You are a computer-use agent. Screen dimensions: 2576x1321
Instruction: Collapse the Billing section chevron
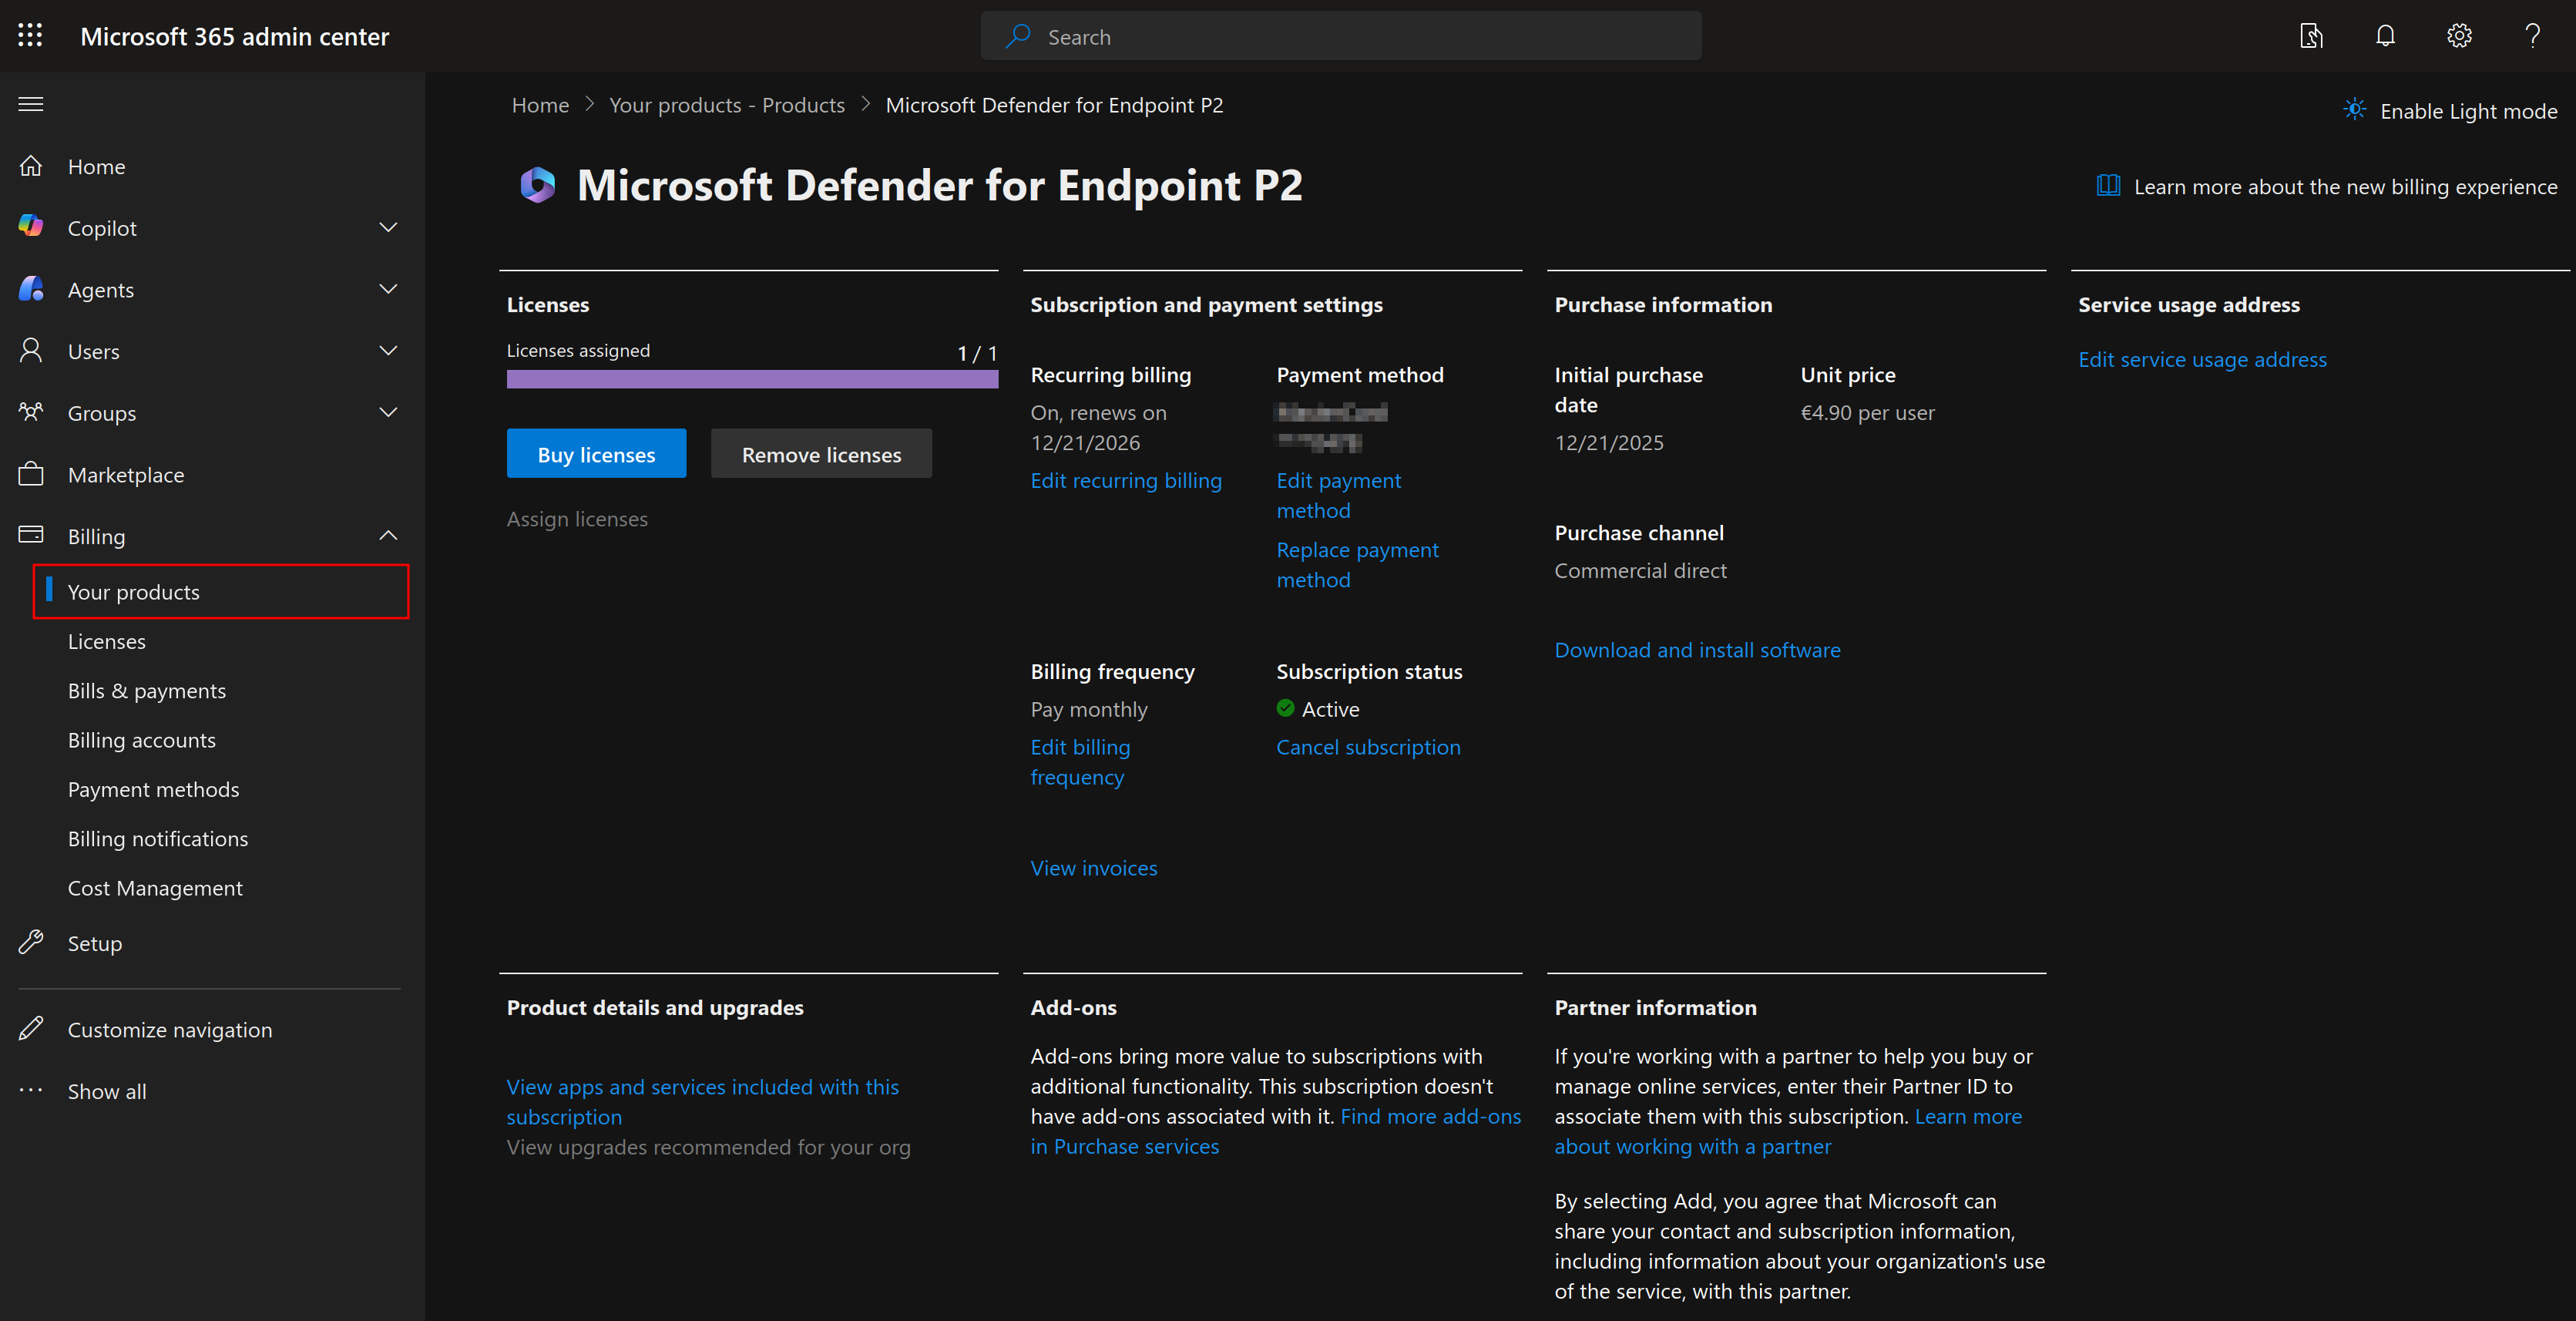pos(388,536)
